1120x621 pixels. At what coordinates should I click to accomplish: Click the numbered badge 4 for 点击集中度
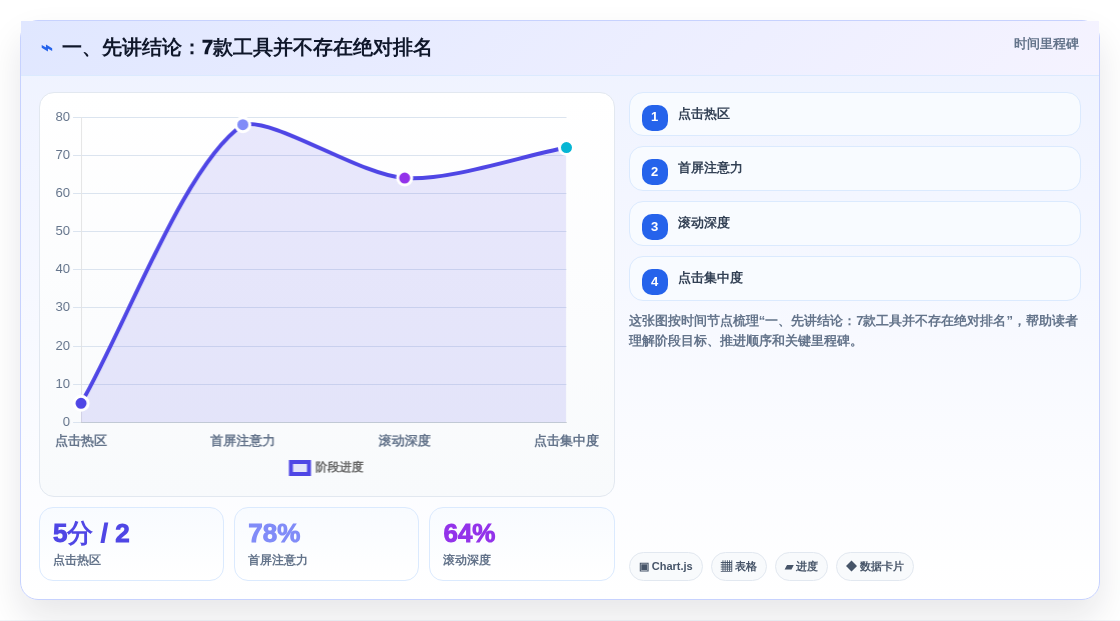(654, 282)
